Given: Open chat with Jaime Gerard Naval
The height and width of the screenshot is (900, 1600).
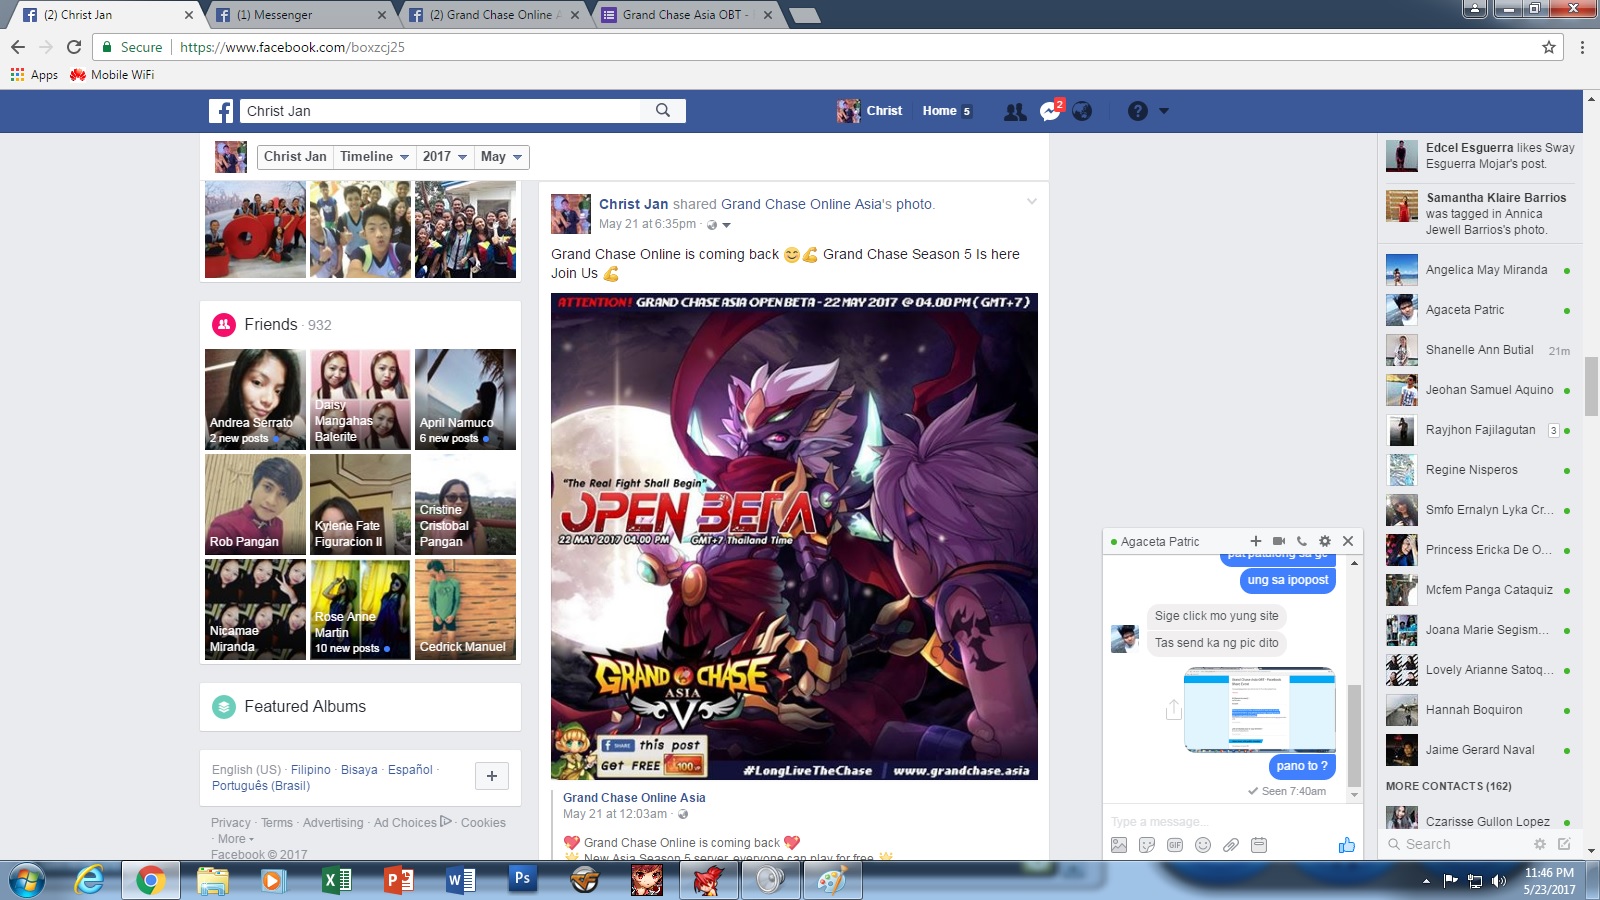Looking at the screenshot, I should point(1478,750).
